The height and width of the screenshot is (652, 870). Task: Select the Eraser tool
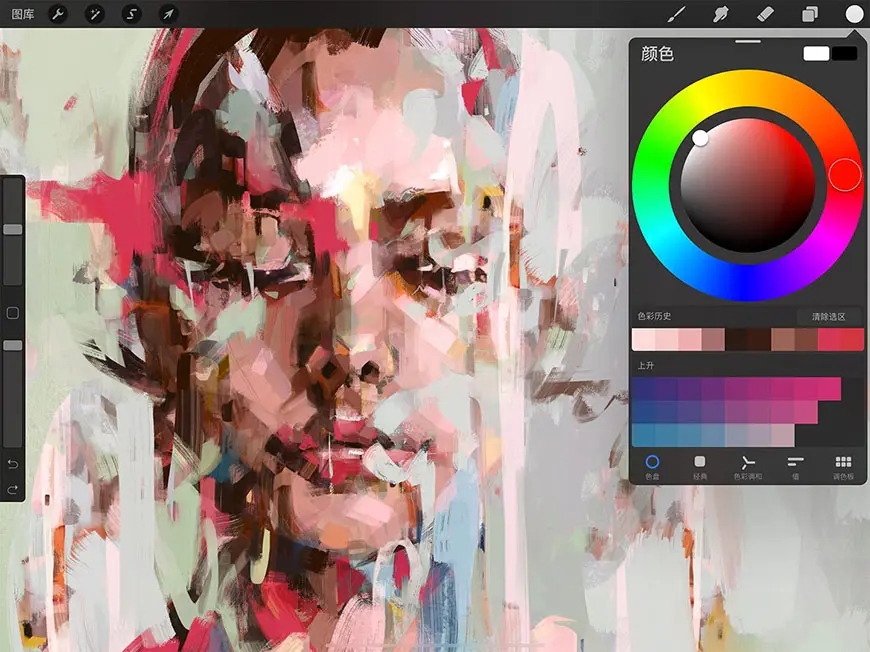765,14
